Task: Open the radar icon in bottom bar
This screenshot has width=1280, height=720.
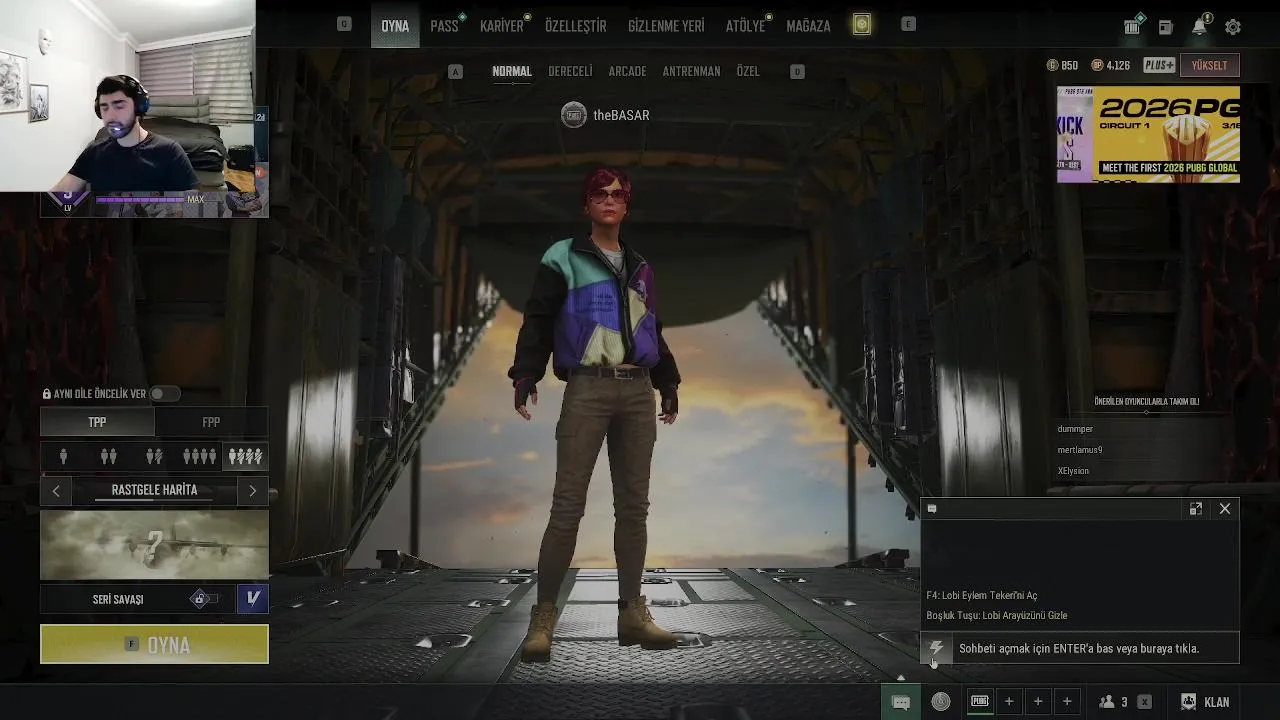Action: pos(941,702)
